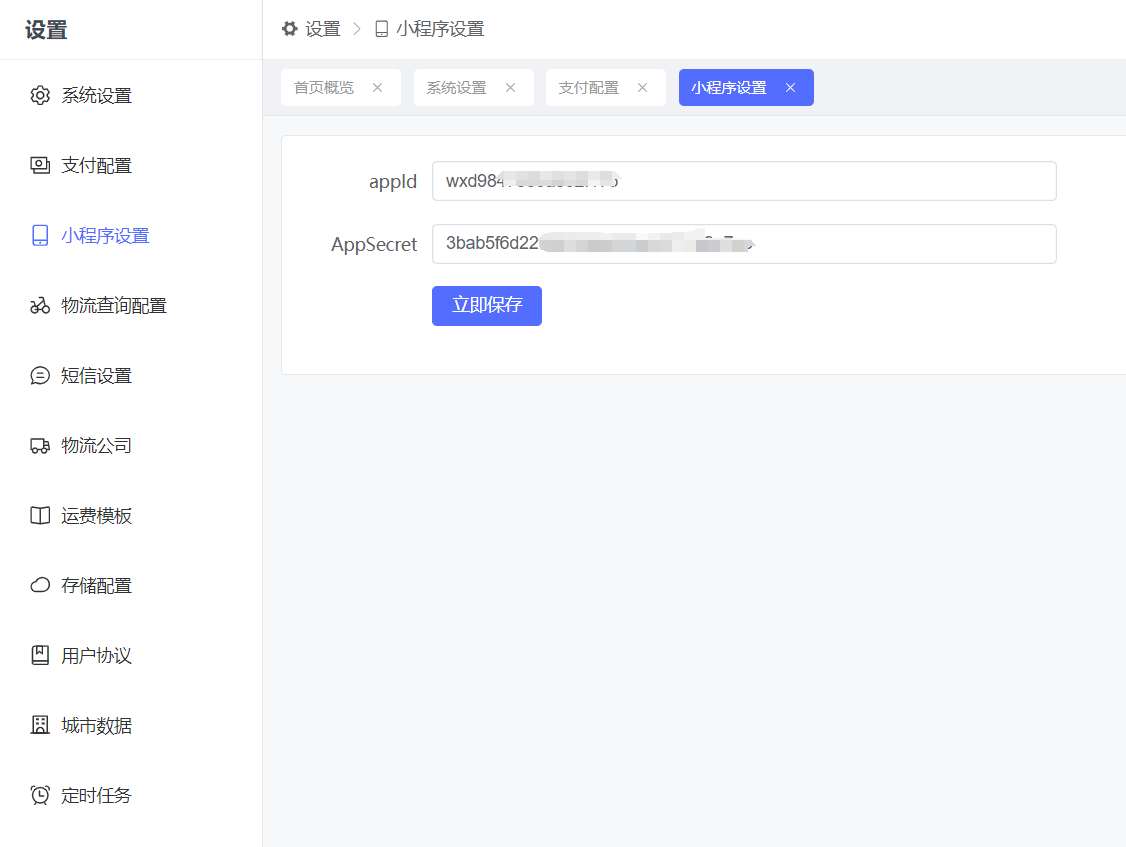Click the appId field label
This screenshot has width=1126, height=847.
click(x=393, y=182)
